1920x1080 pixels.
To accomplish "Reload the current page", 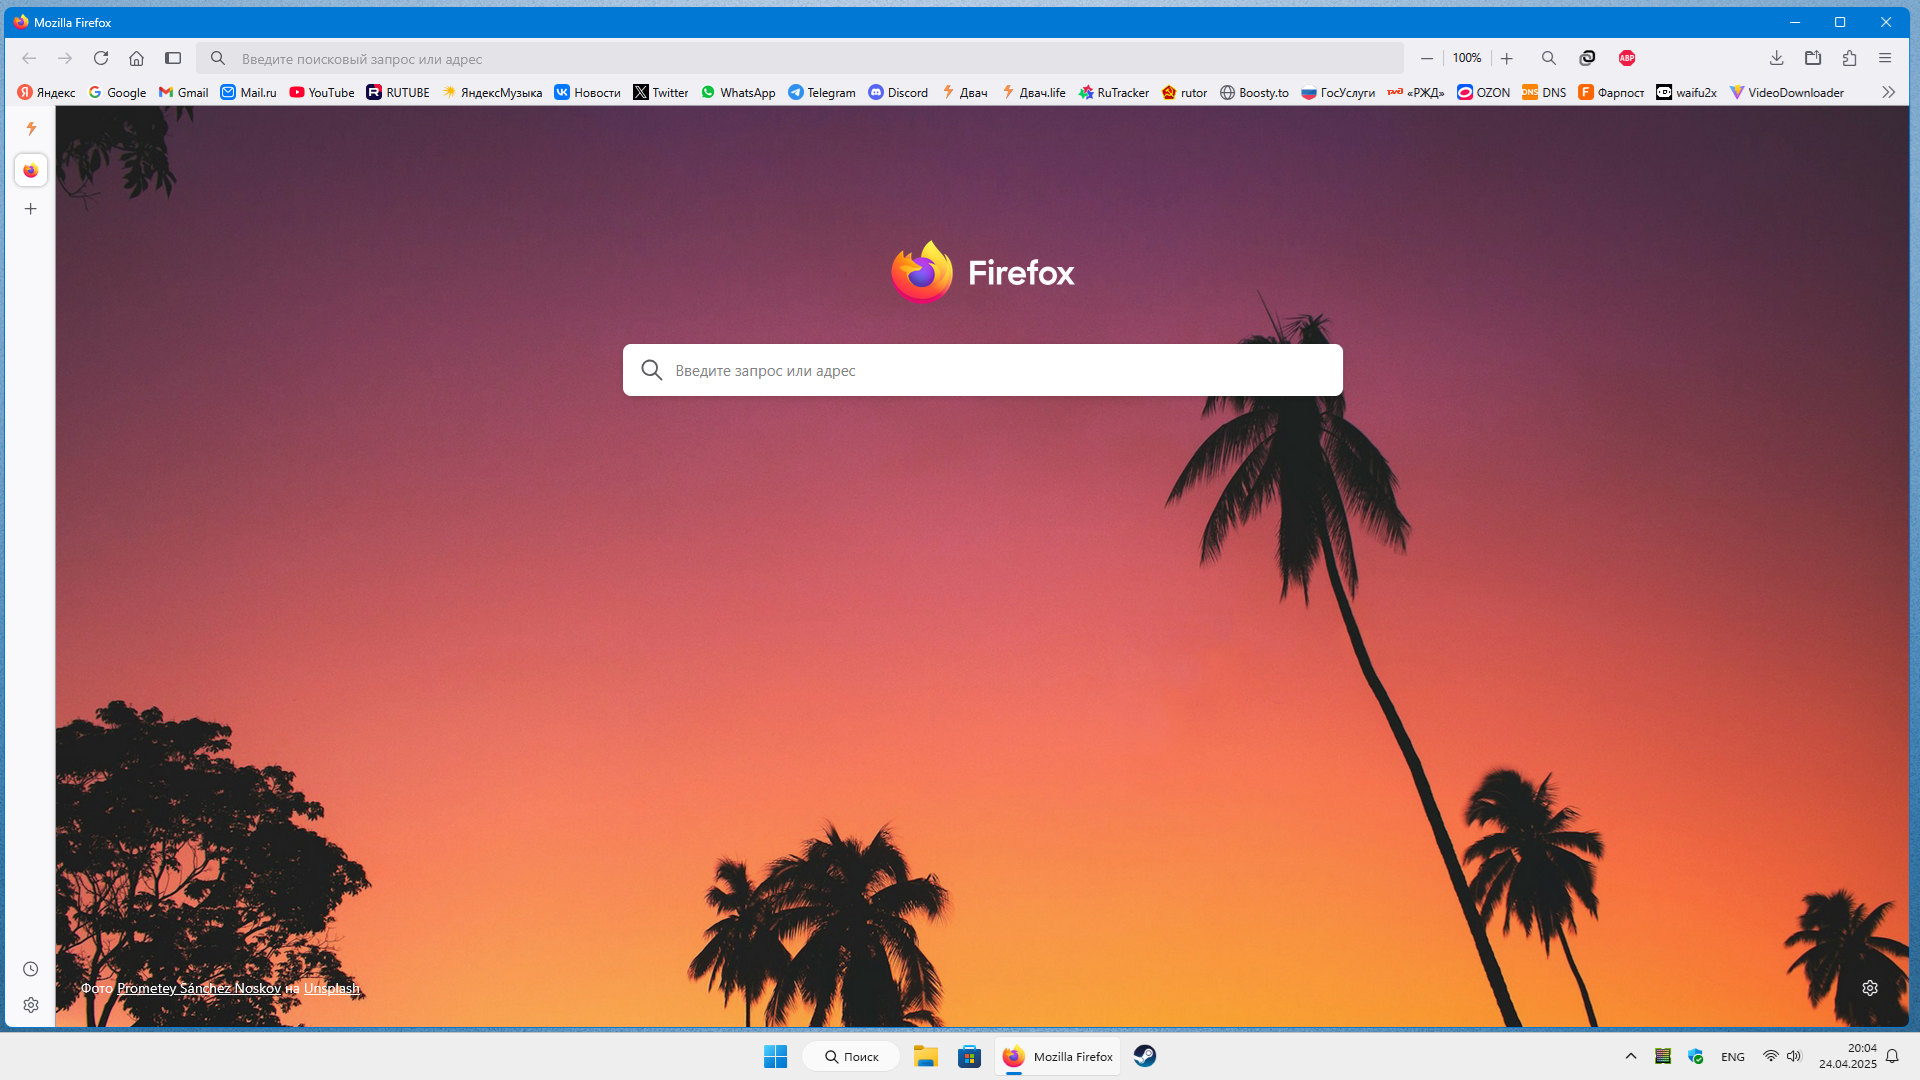I will tap(101, 58).
